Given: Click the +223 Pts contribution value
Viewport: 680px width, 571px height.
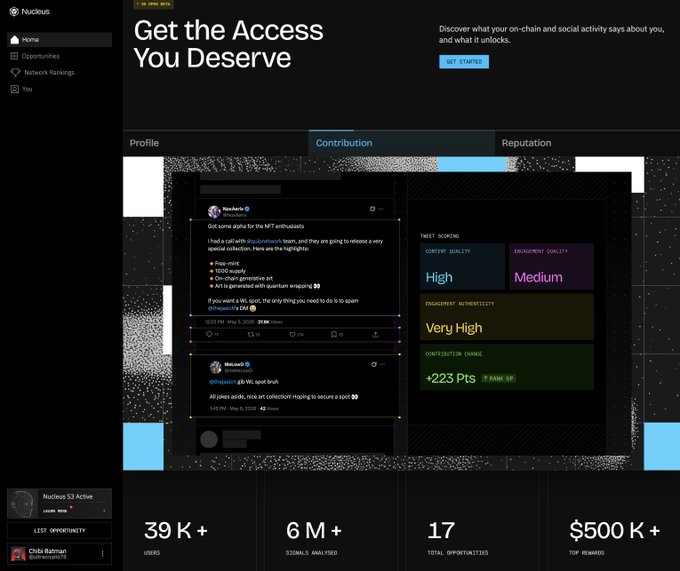Looking at the screenshot, I should (x=451, y=378).
